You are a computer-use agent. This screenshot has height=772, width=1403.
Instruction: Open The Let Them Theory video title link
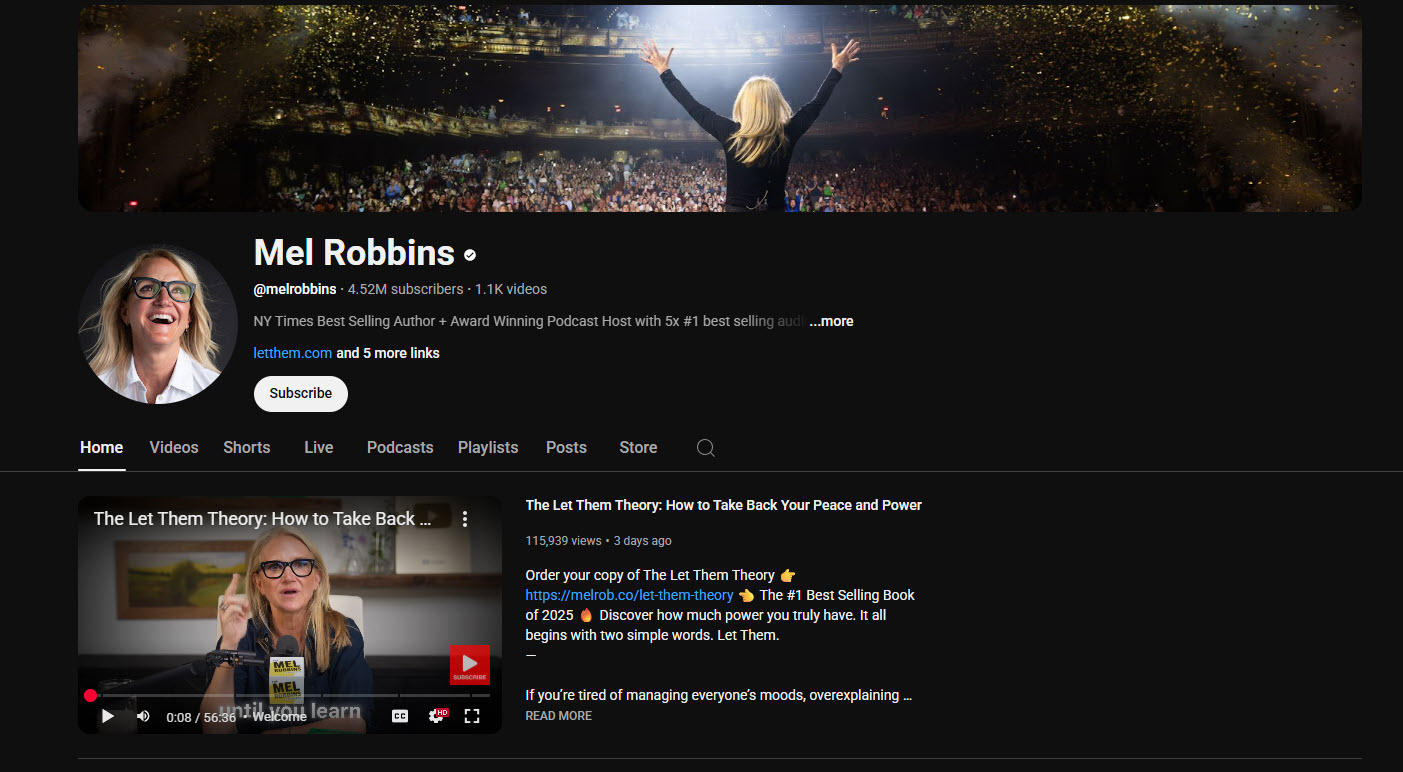[x=724, y=505]
